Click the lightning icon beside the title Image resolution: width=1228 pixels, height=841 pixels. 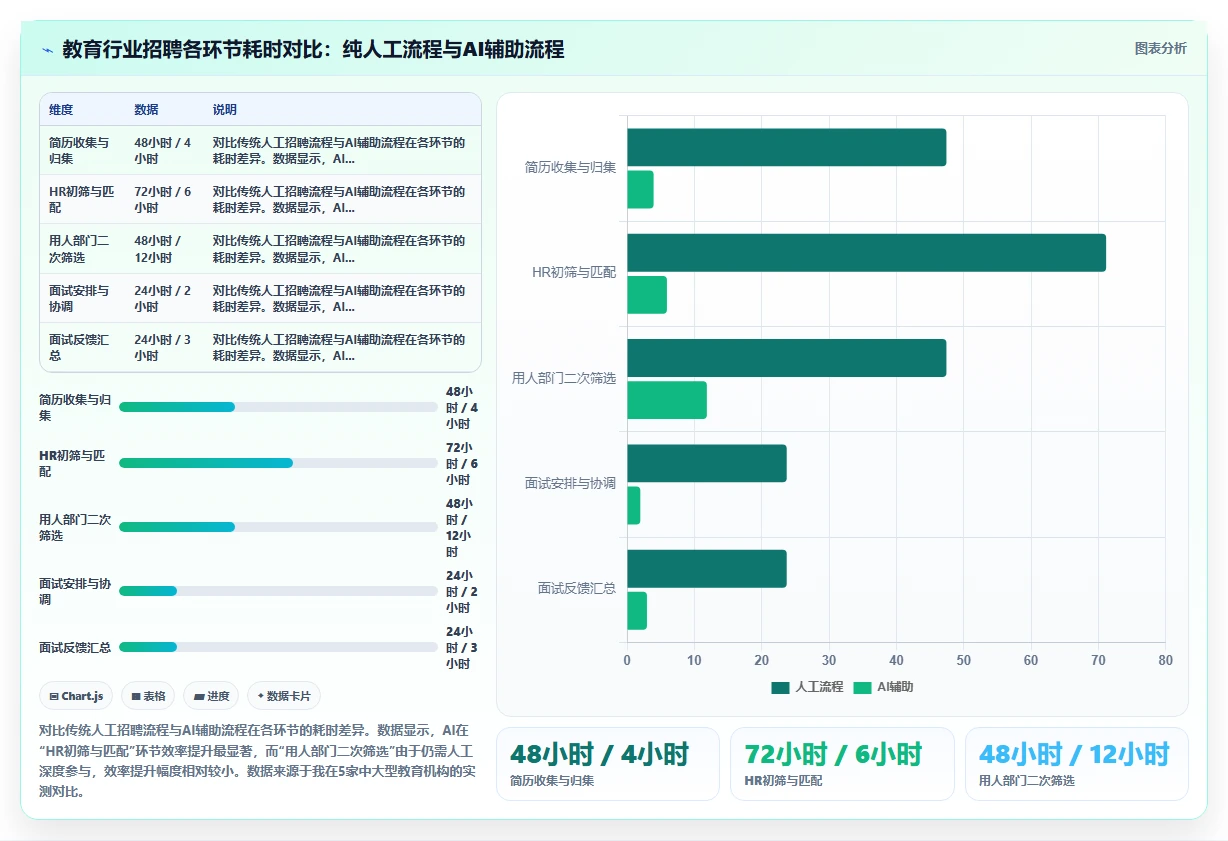pos(47,49)
